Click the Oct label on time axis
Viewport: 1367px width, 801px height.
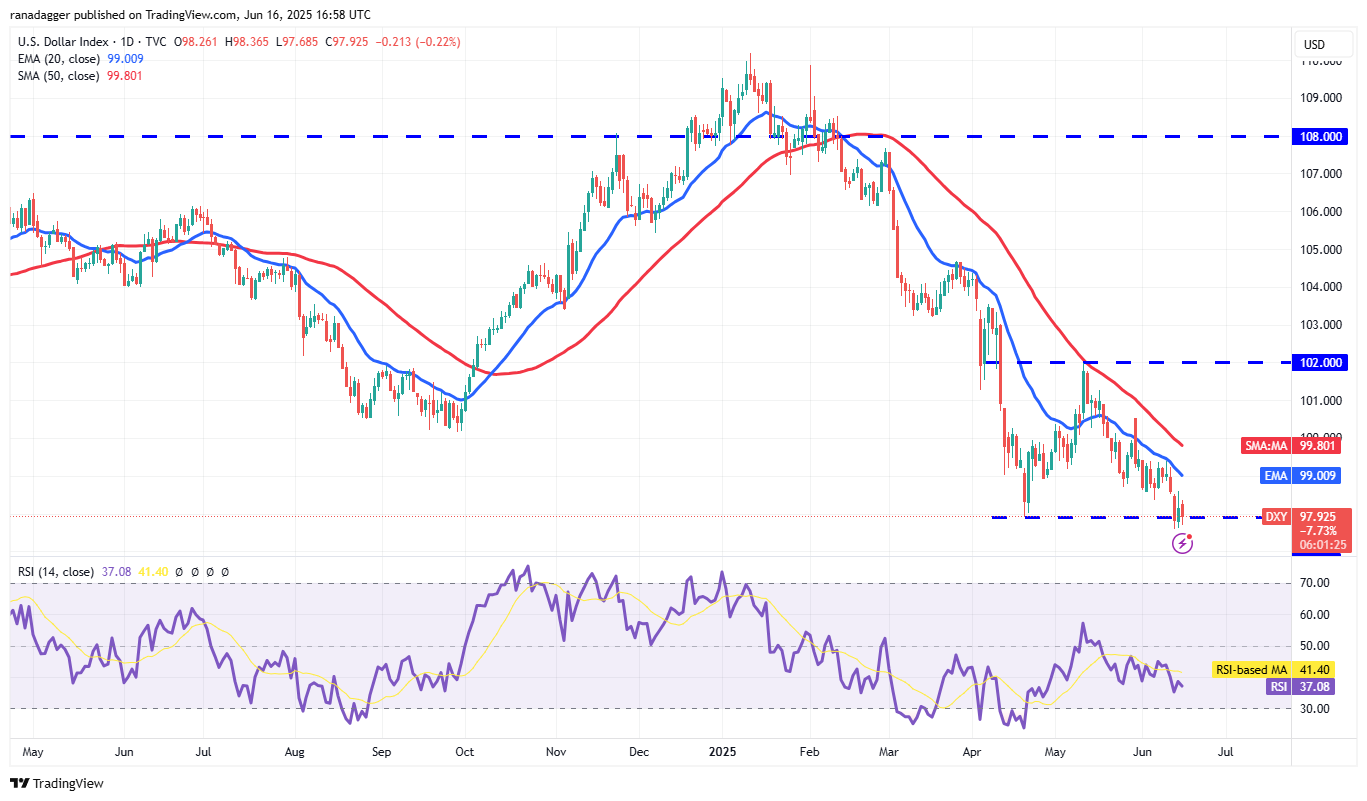click(464, 749)
